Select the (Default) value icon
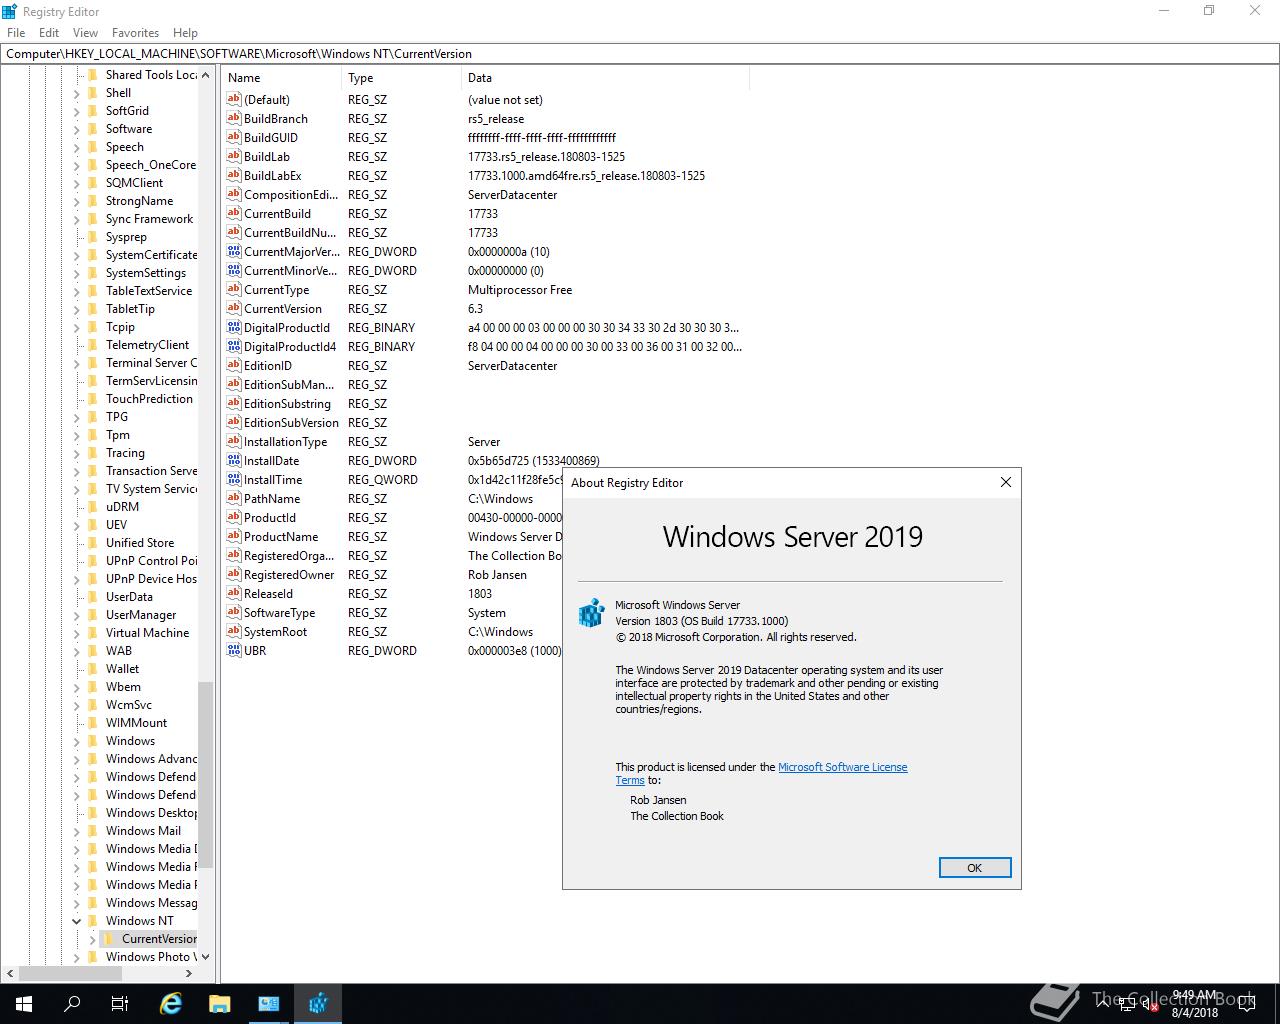Image resolution: width=1280 pixels, height=1024 pixels. [x=234, y=99]
